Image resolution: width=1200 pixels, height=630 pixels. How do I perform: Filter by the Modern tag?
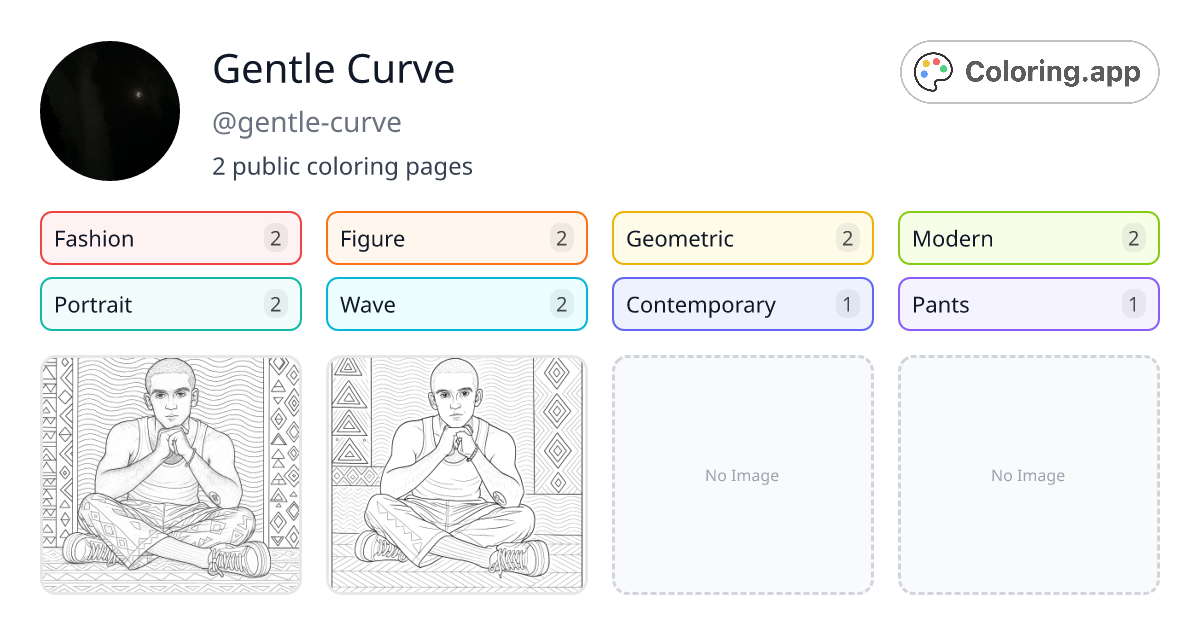pos(1028,238)
